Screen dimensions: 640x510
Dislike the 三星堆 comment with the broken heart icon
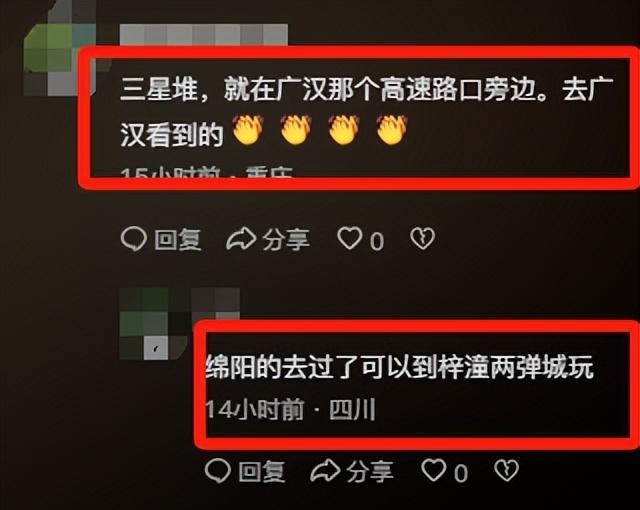(422, 239)
